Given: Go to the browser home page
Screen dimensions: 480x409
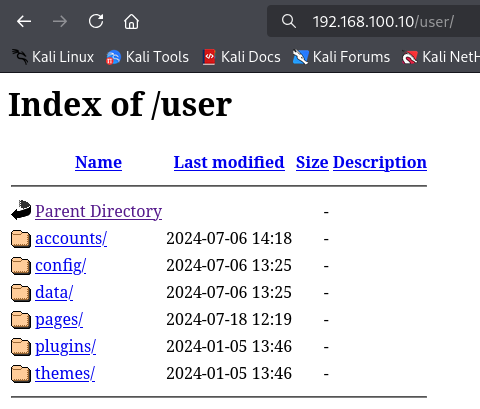Looking at the screenshot, I should click(x=131, y=22).
